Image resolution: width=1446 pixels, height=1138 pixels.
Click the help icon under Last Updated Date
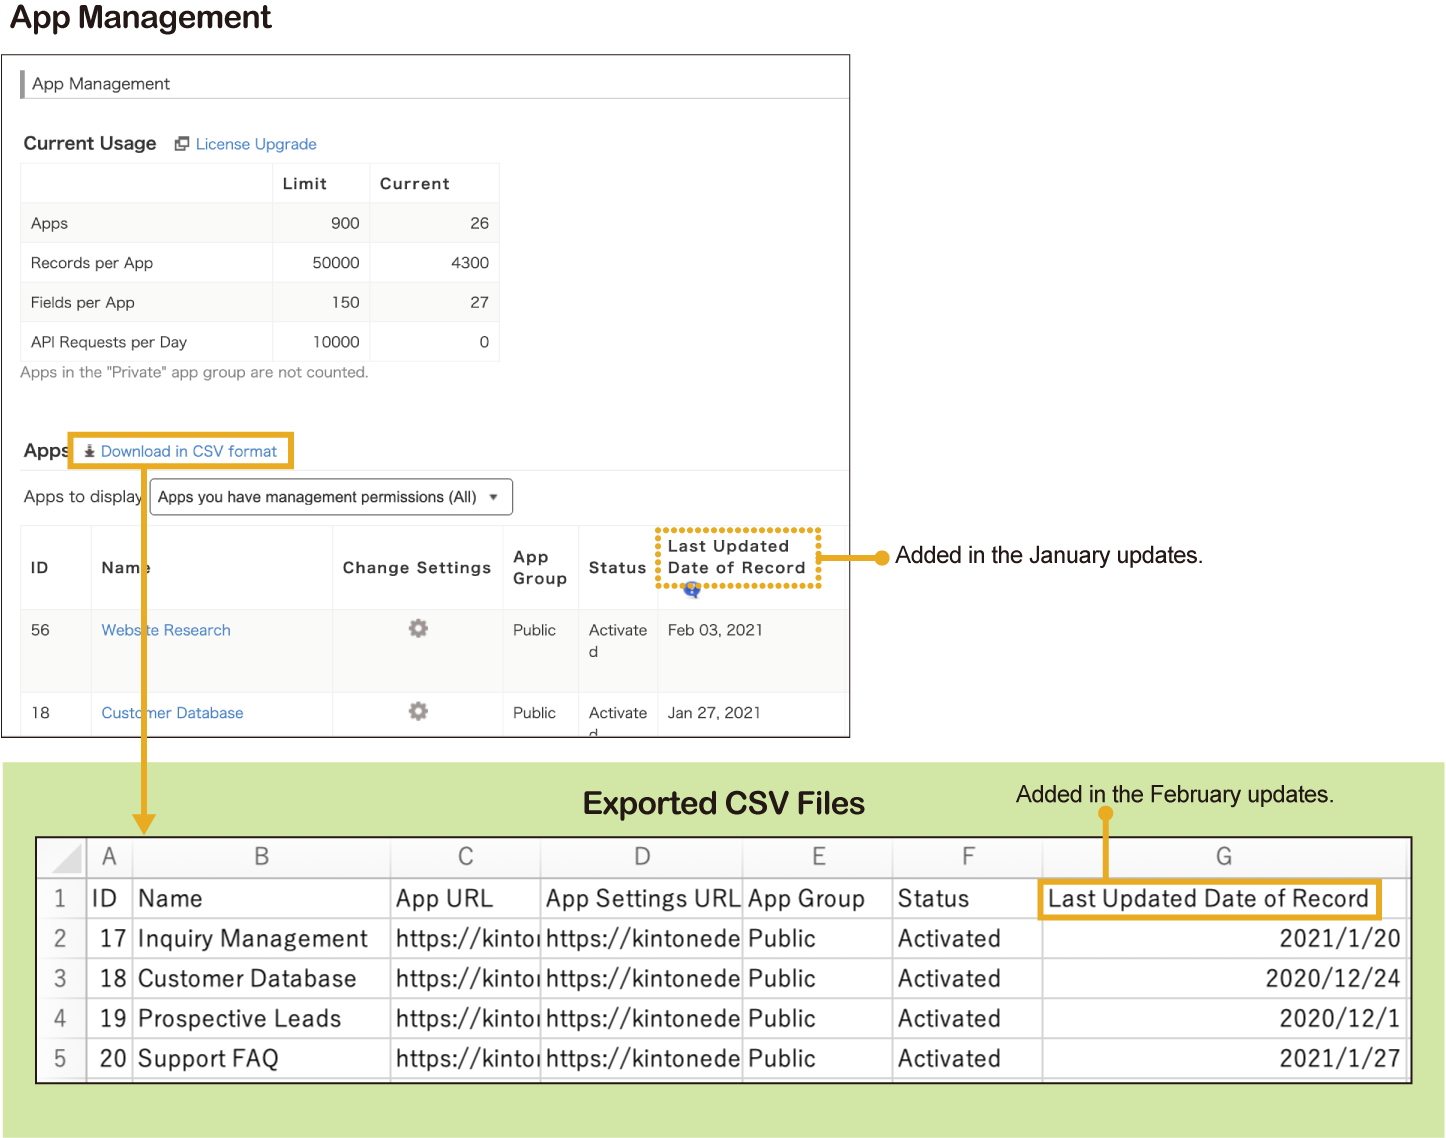691,590
